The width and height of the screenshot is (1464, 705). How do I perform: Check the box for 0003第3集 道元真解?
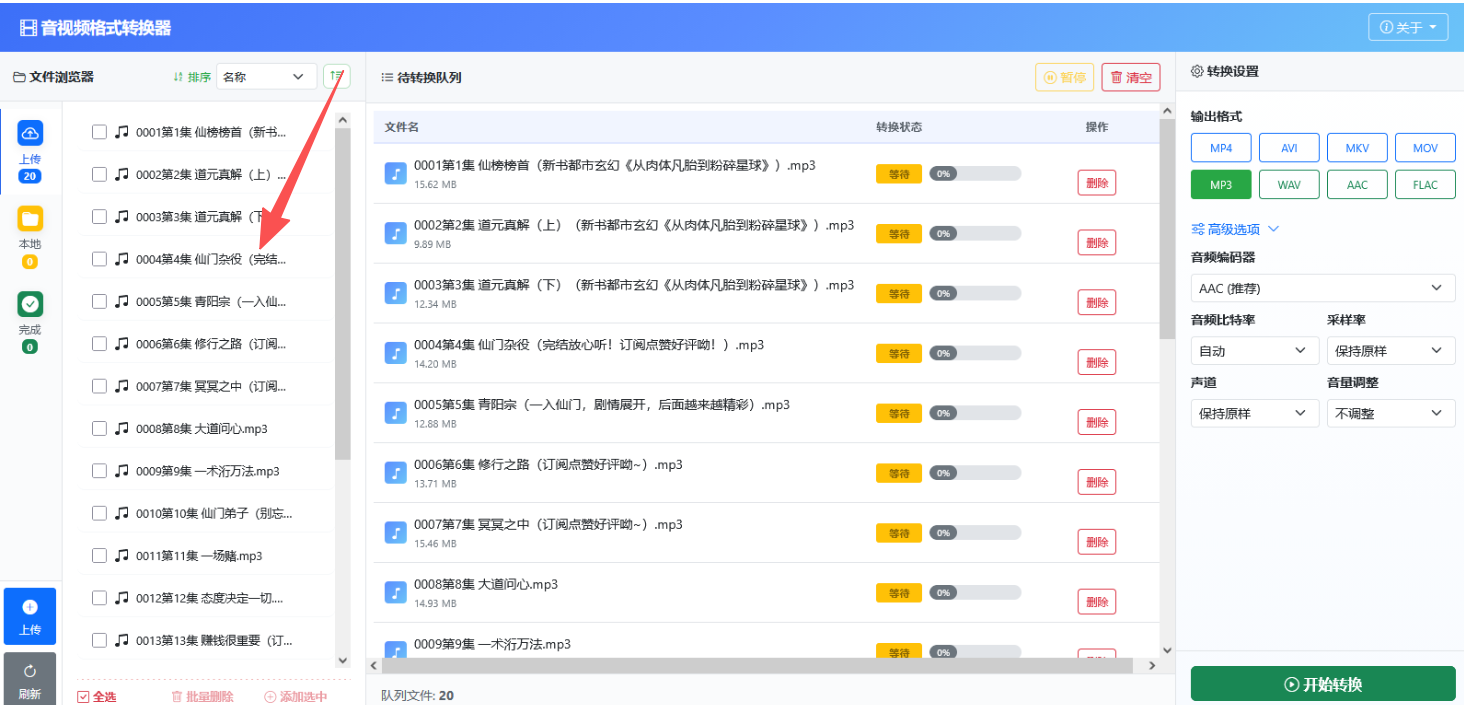click(99, 216)
